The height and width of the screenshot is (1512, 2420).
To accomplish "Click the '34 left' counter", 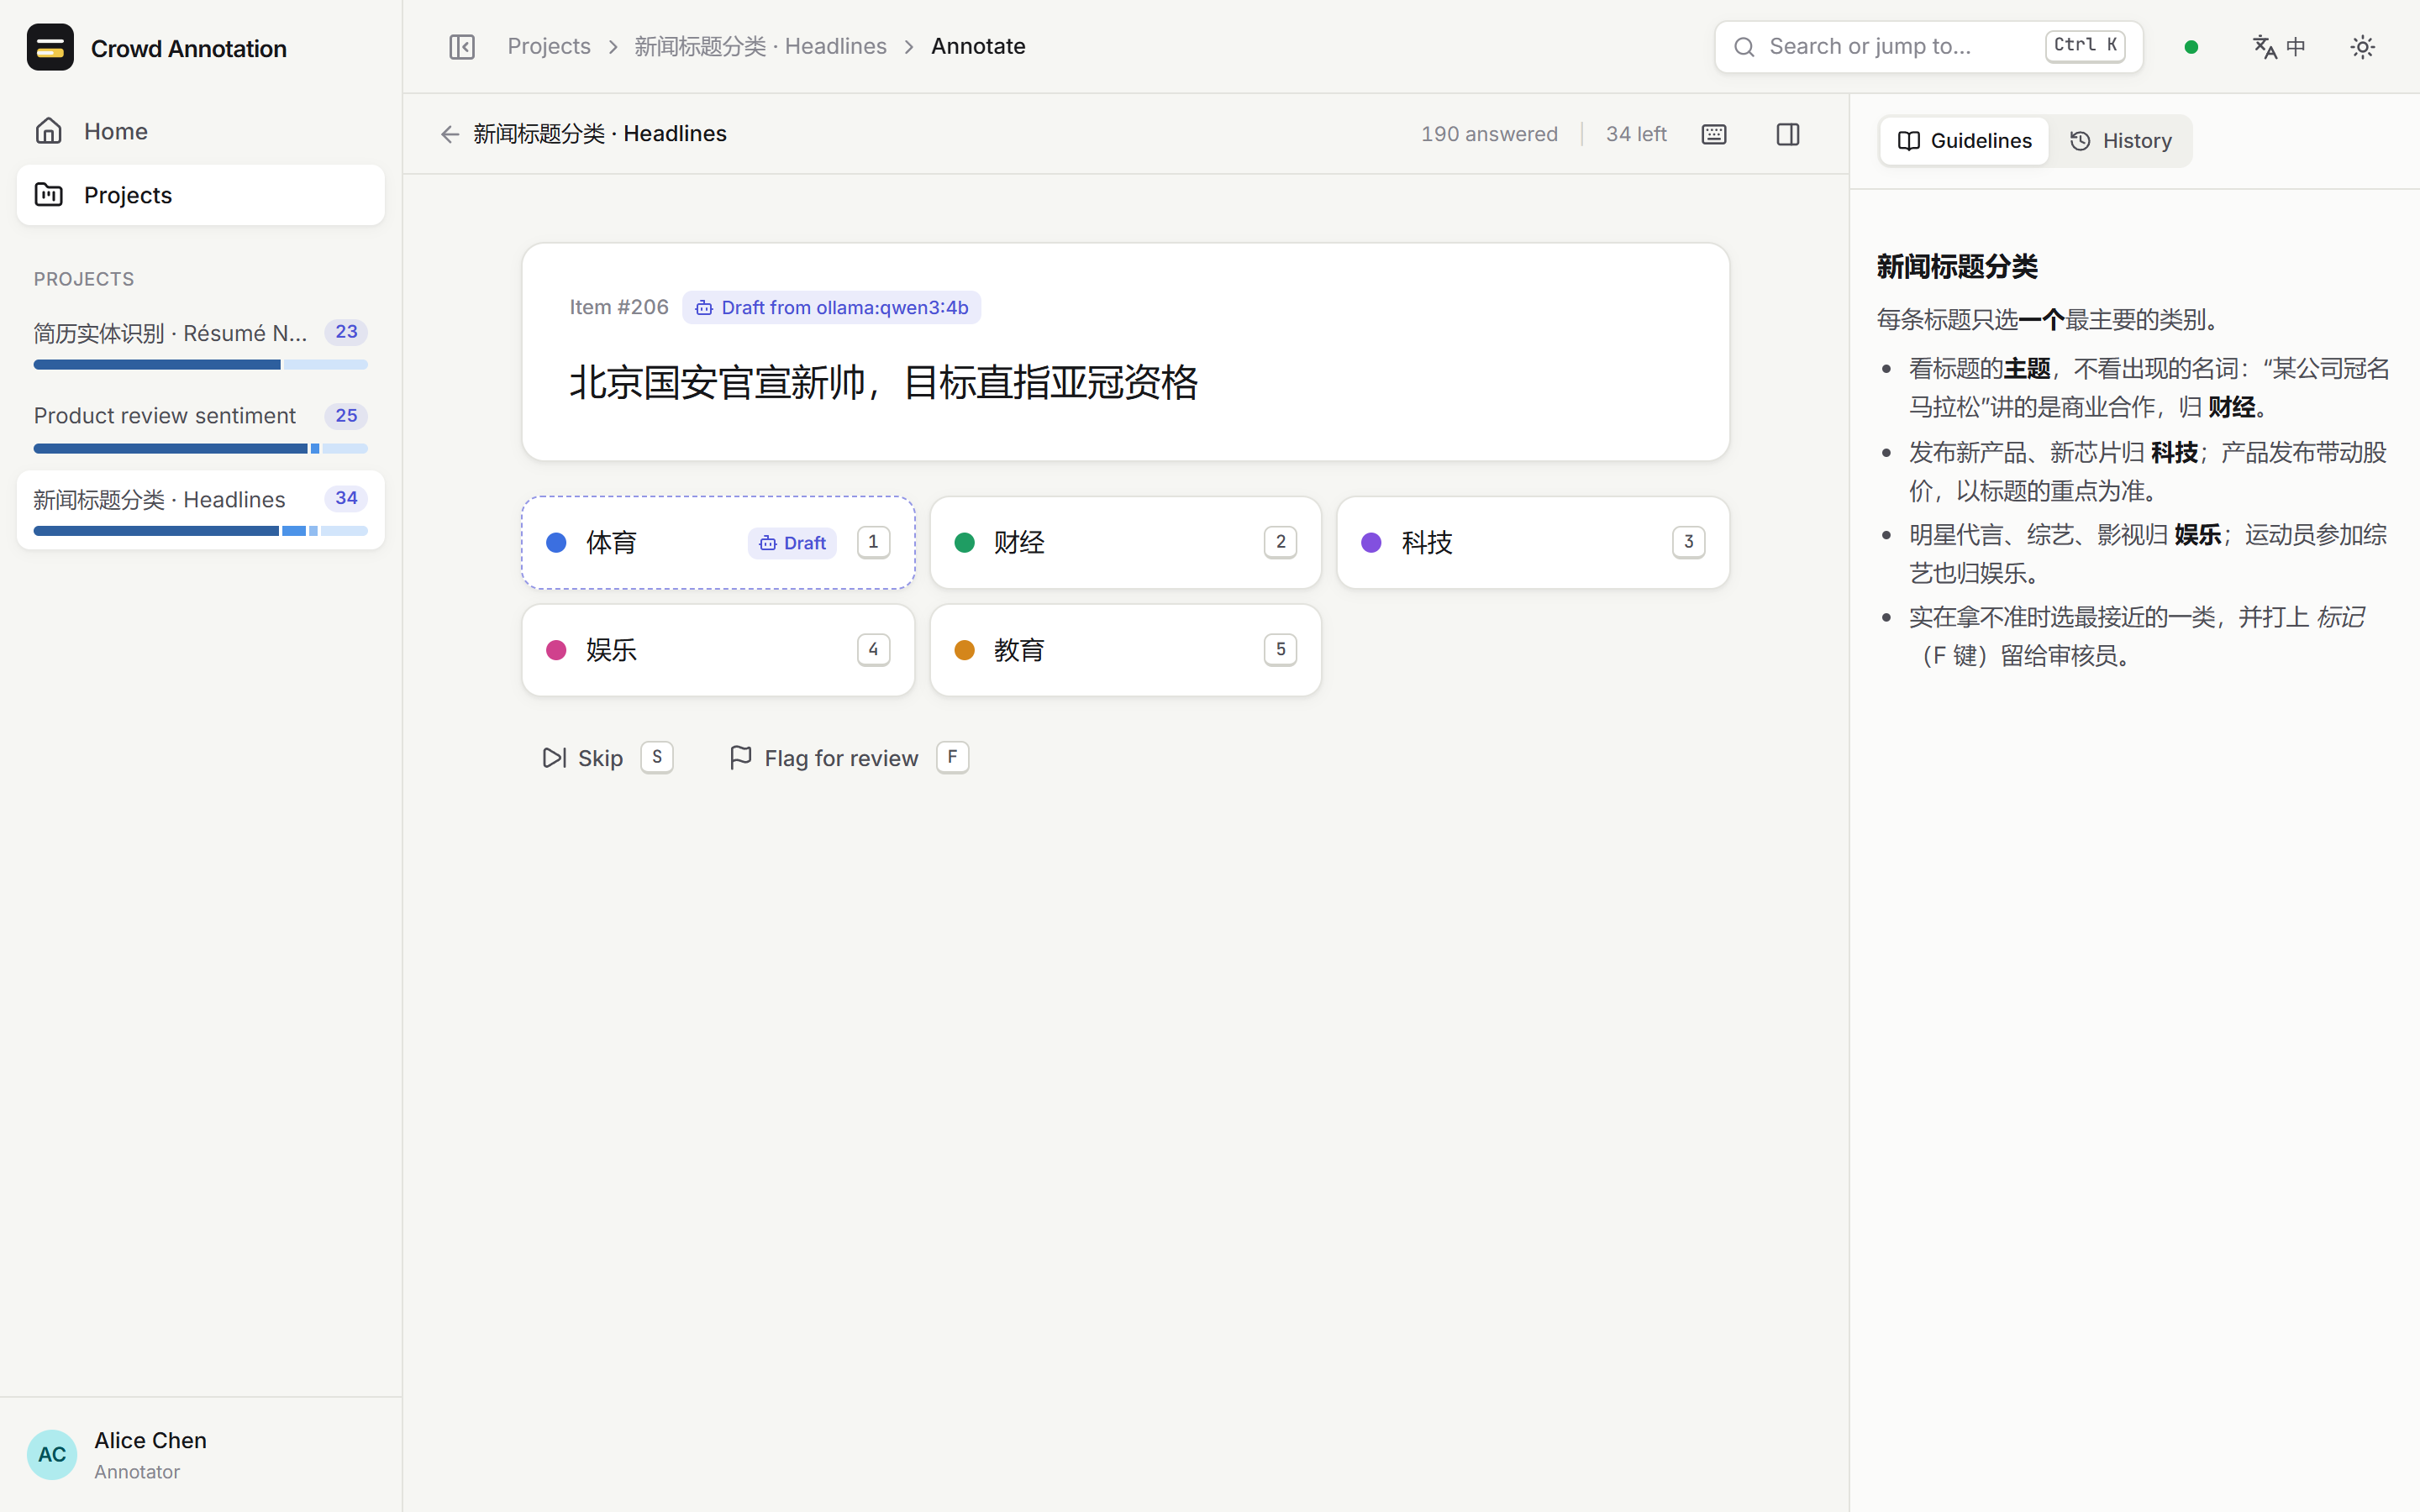I will pos(1636,134).
